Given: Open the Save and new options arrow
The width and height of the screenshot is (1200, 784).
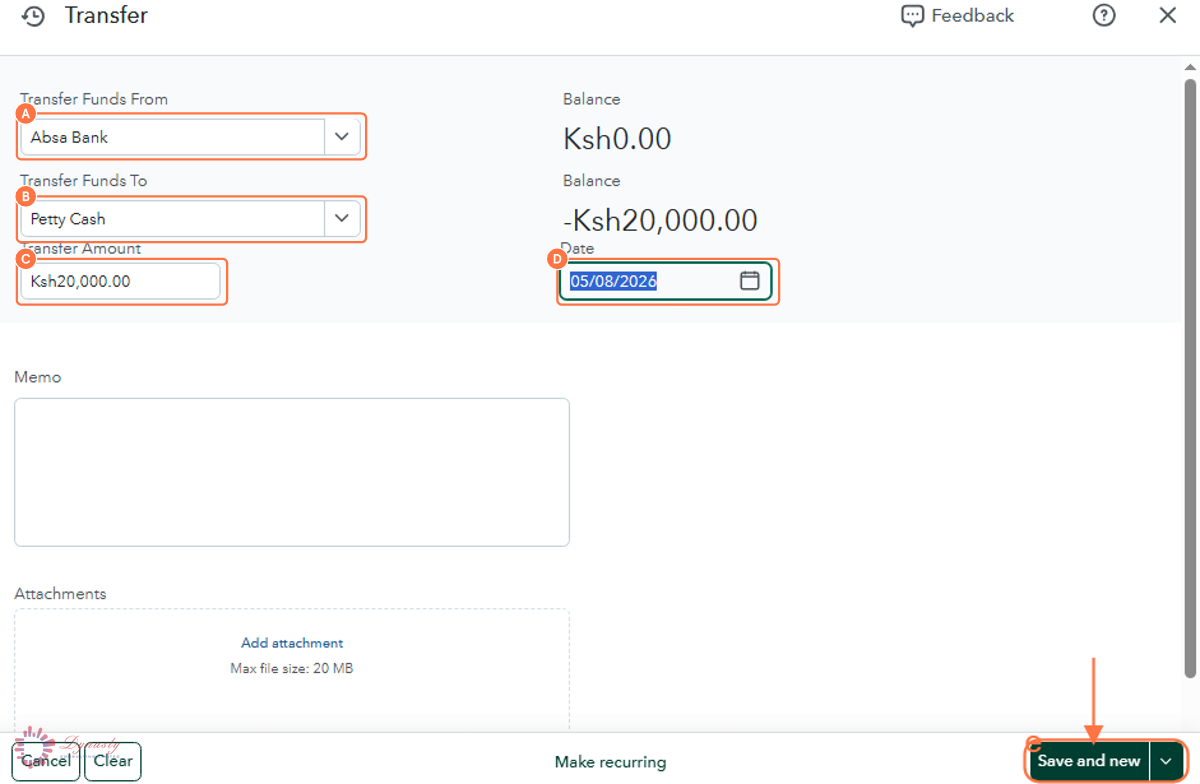Looking at the screenshot, I should 1166,761.
